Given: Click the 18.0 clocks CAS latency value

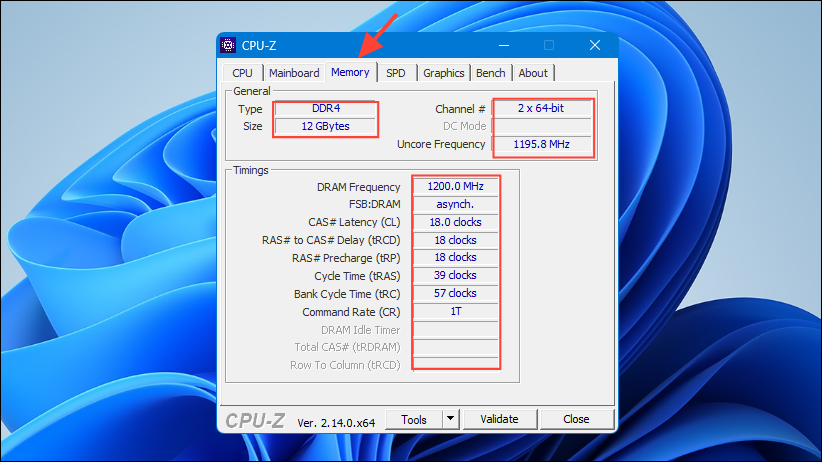Looking at the screenshot, I should coord(456,222).
